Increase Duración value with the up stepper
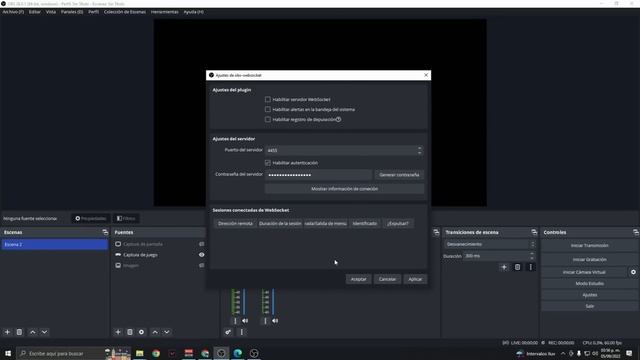 532,254
